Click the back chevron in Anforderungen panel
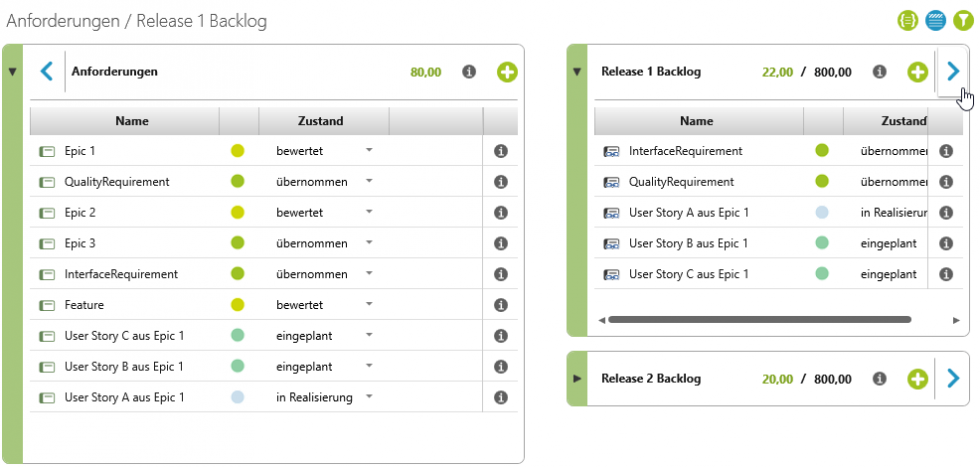The width and height of the screenshot is (980, 467). click(x=46, y=72)
